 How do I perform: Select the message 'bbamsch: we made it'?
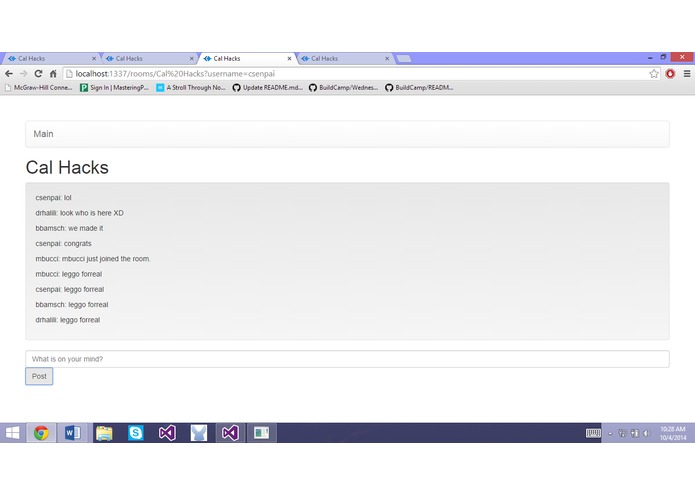tap(69, 228)
